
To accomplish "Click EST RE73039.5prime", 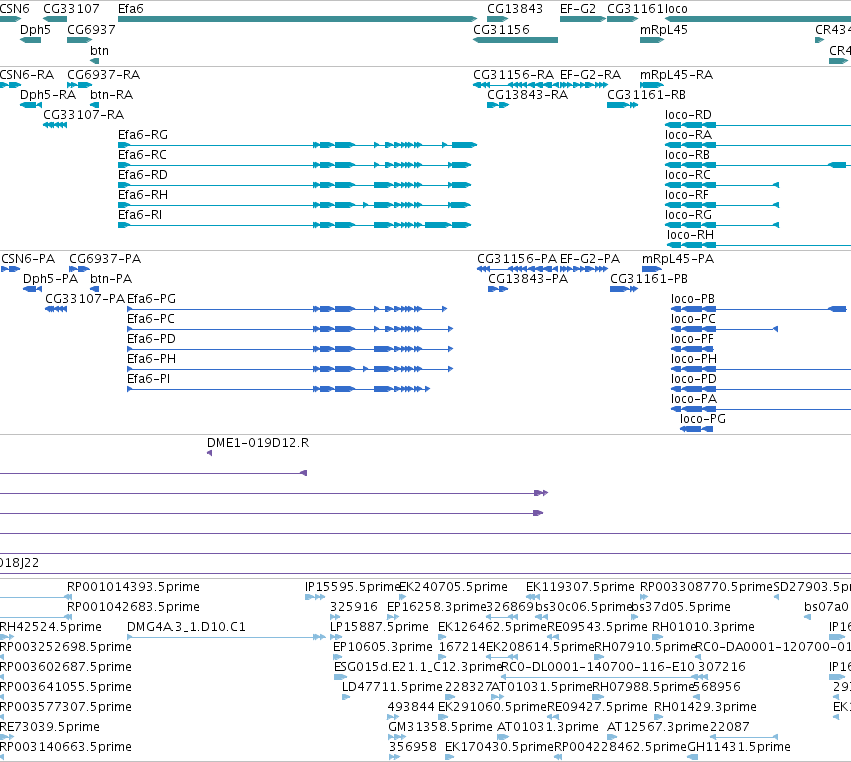I will tap(50, 727).
